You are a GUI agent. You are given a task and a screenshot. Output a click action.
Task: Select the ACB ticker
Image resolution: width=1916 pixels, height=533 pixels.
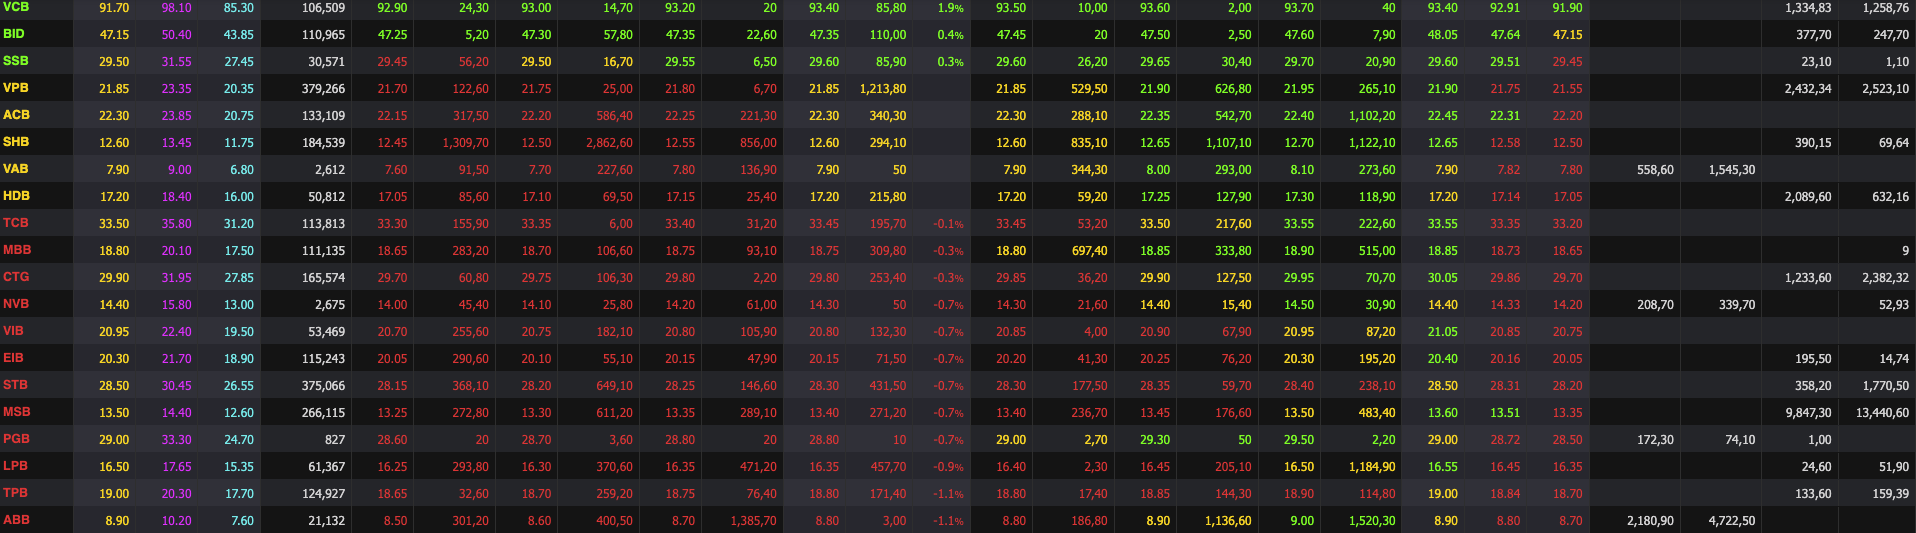16,115
